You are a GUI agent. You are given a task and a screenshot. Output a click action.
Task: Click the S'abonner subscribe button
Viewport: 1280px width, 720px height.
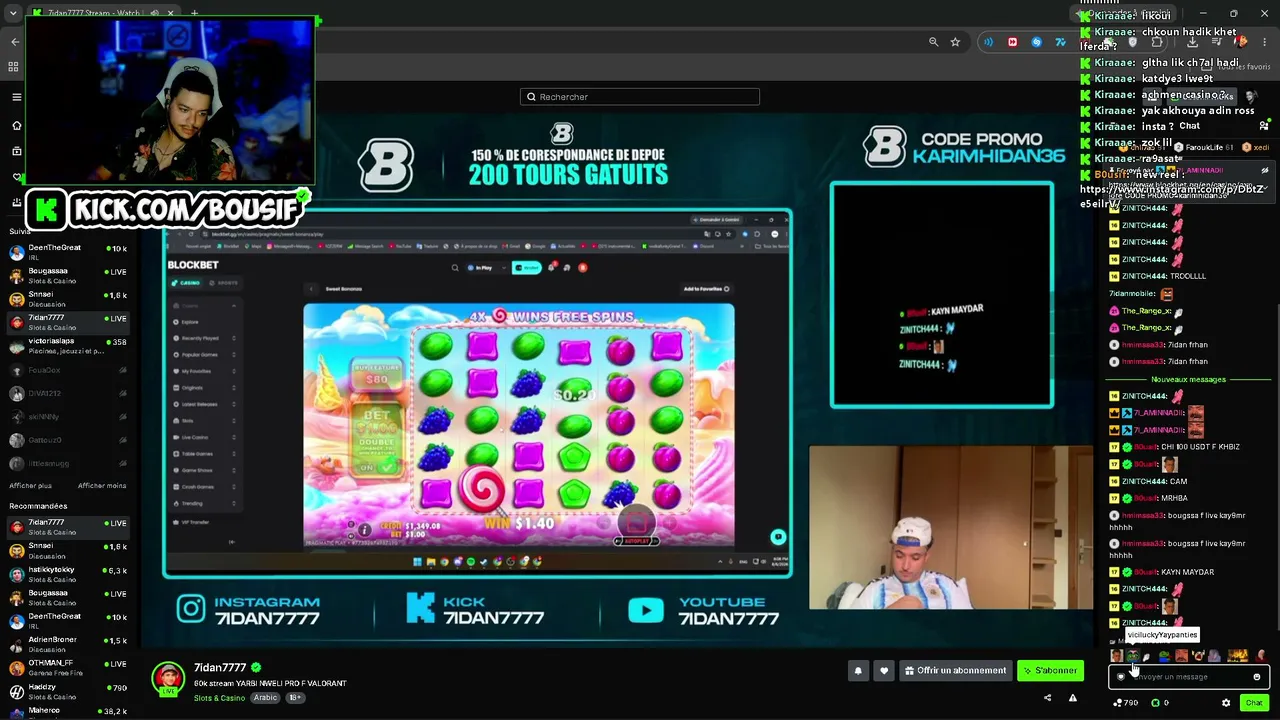[x=1050, y=671]
